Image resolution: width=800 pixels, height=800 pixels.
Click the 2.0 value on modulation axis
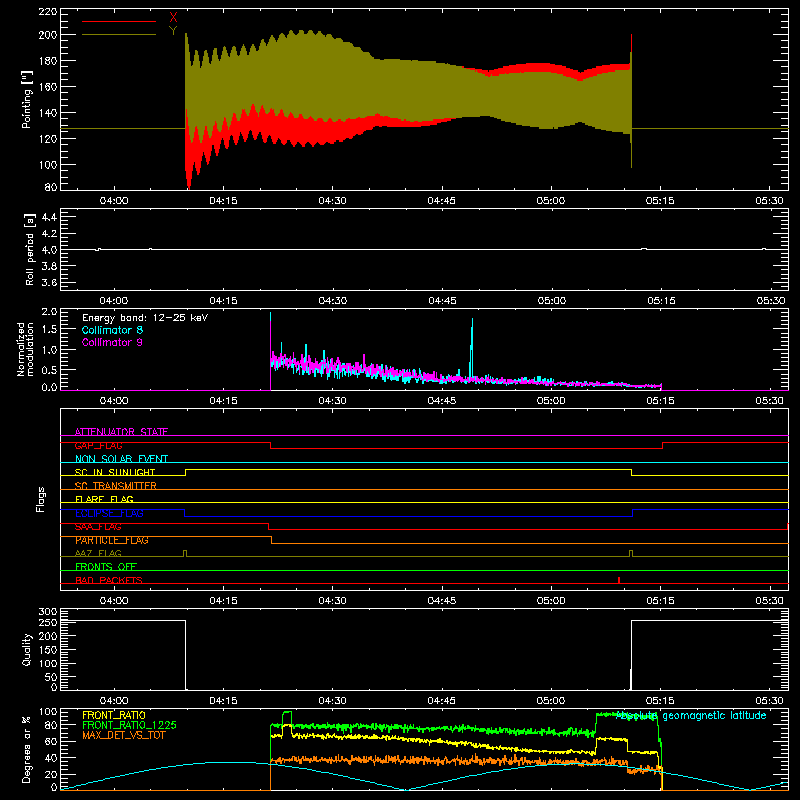click(49, 312)
